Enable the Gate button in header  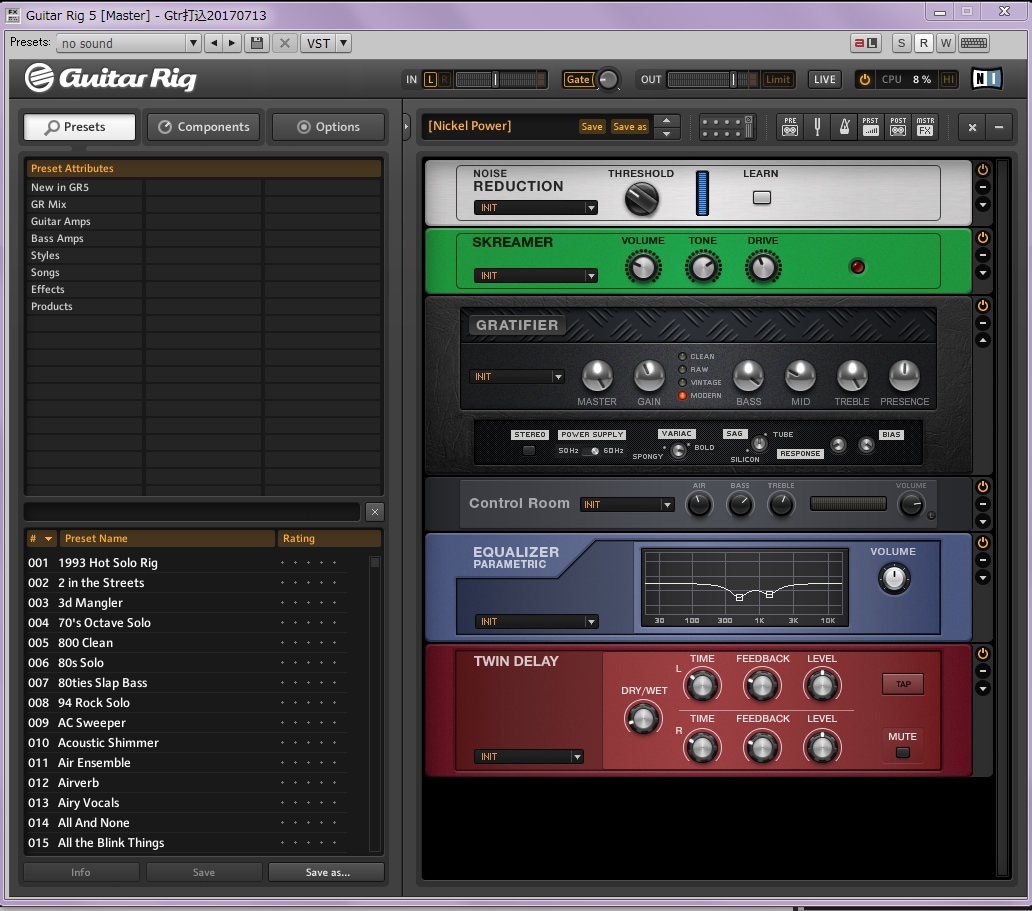pyautogui.click(x=578, y=80)
